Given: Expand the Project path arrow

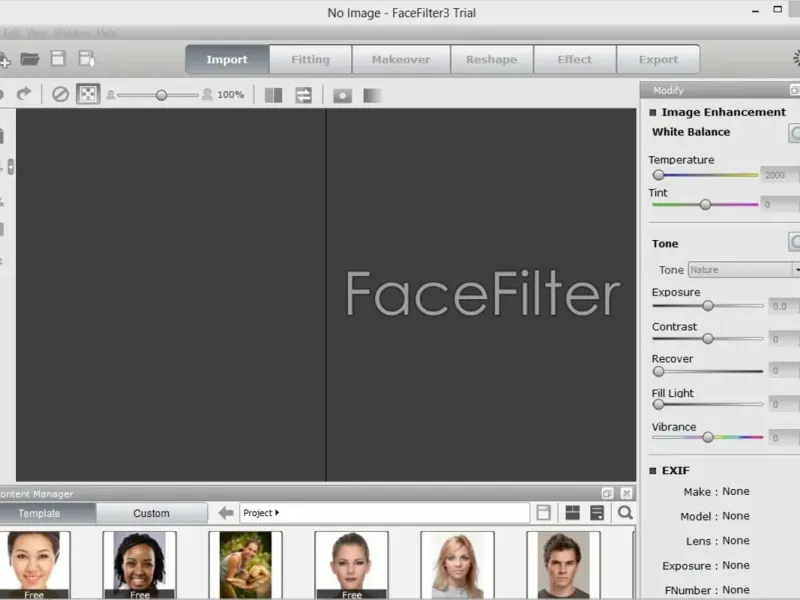Looking at the screenshot, I should pos(277,513).
